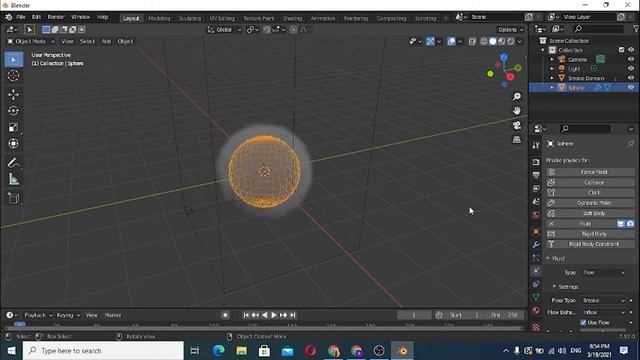The image size is (640, 360).
Task: Enable Rigid Body physics
Action: point(590,234)
